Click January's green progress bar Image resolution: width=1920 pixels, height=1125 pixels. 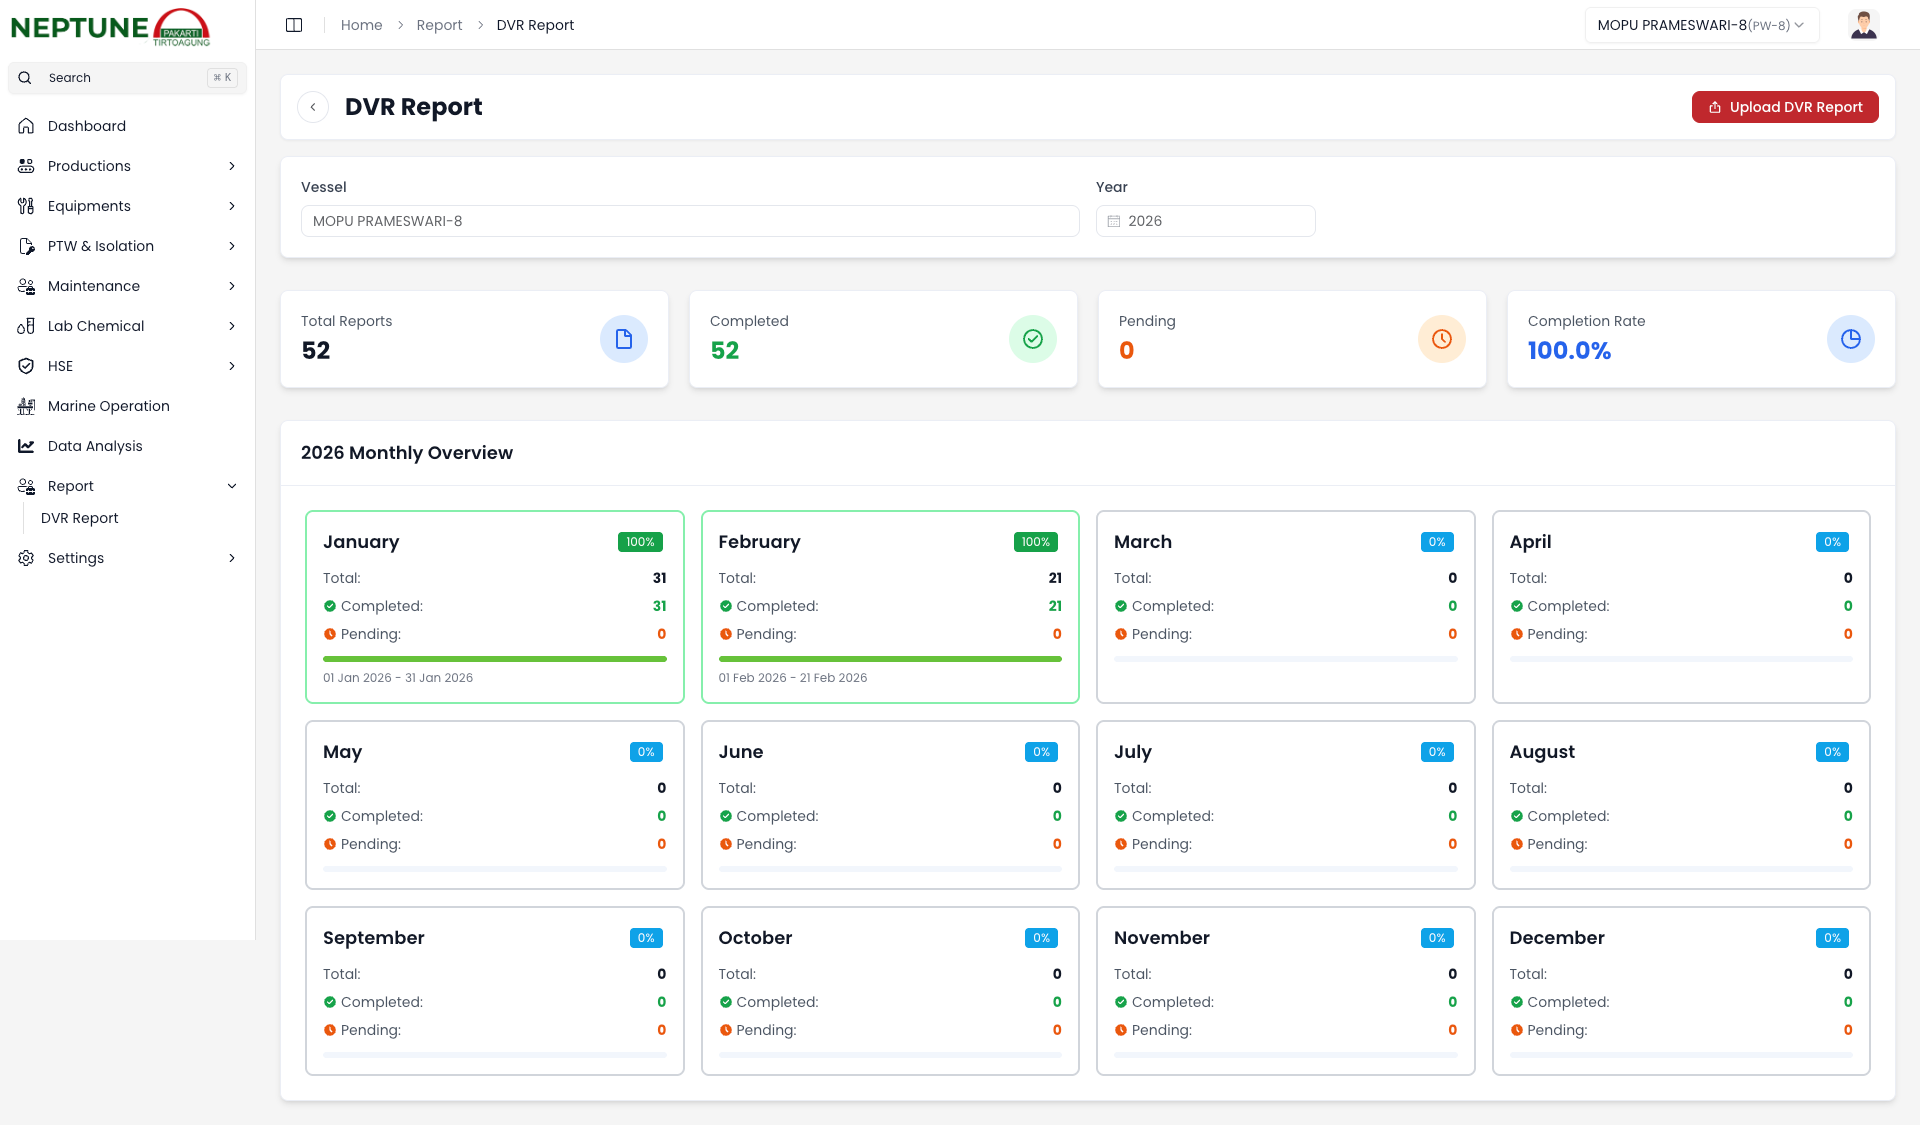(x=494, y=659)
